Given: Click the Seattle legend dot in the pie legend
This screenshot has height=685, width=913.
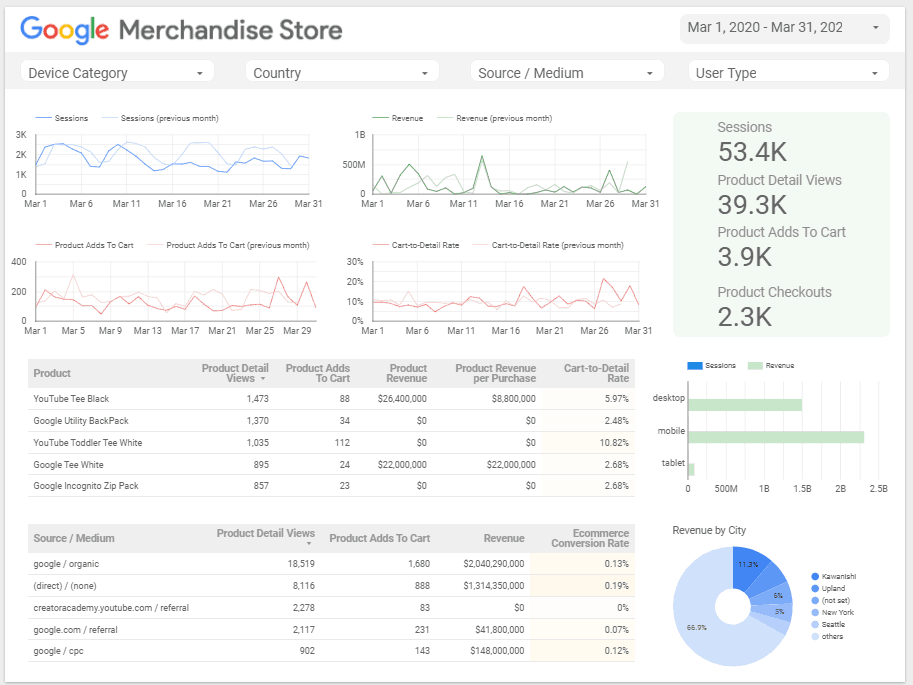Looking at the screenshot, I should [x=814, y=624].
